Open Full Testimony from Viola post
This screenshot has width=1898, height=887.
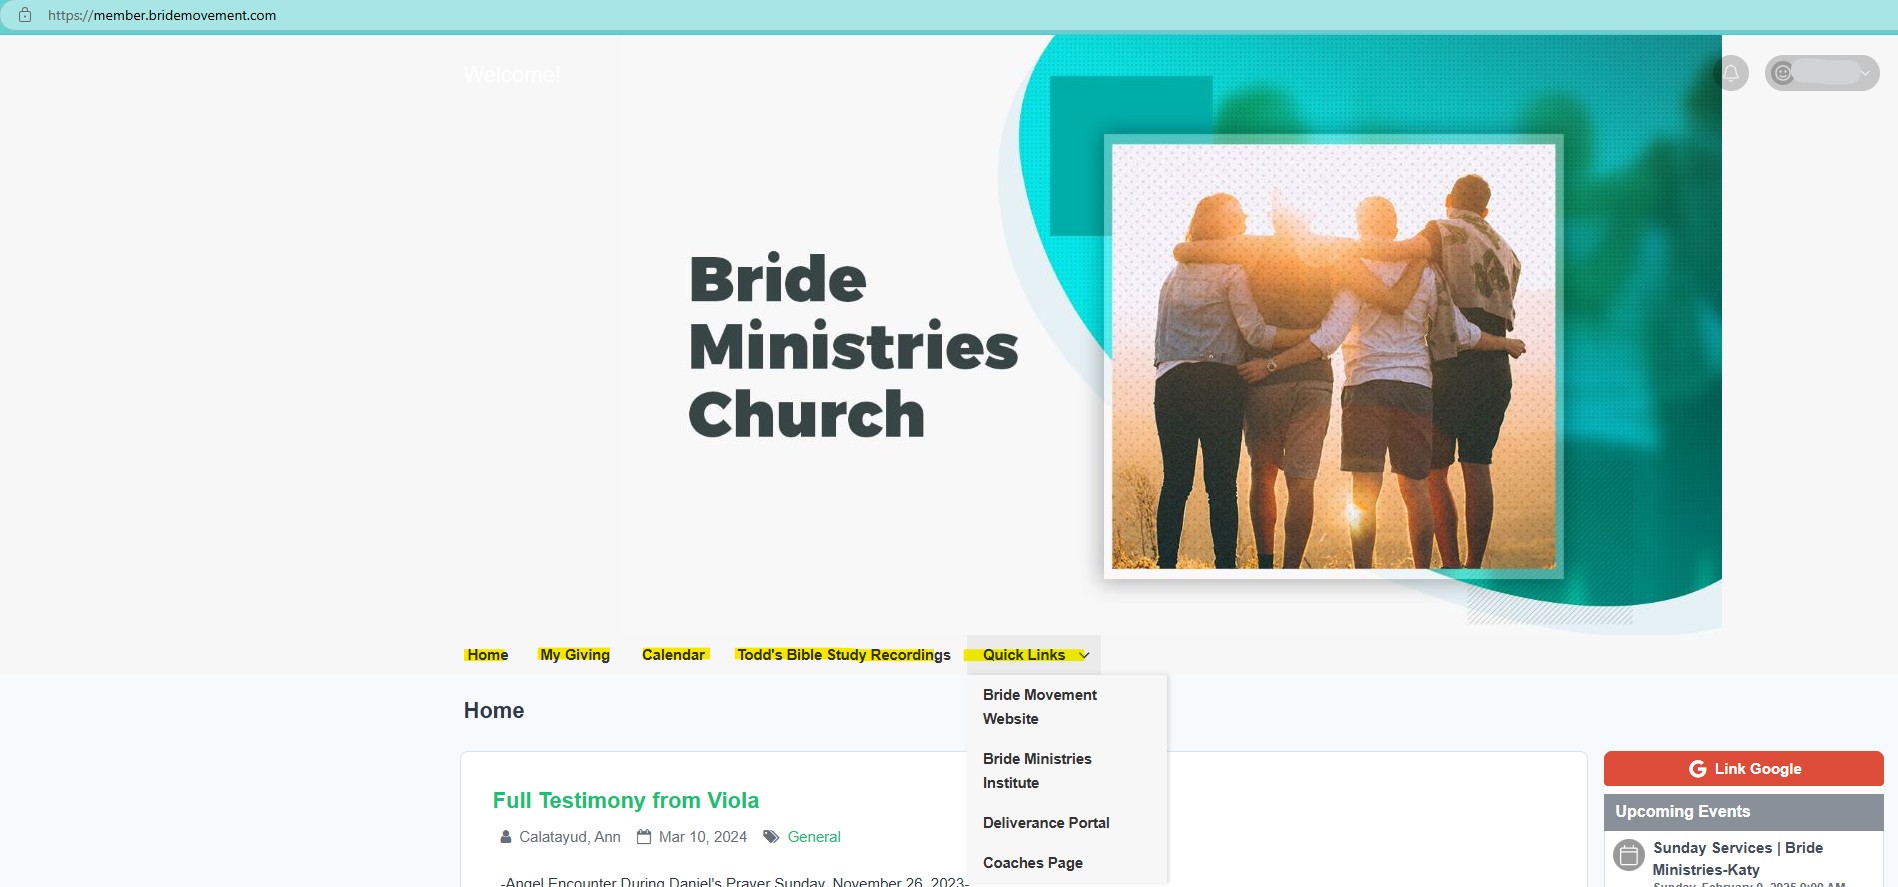[626, 801]
